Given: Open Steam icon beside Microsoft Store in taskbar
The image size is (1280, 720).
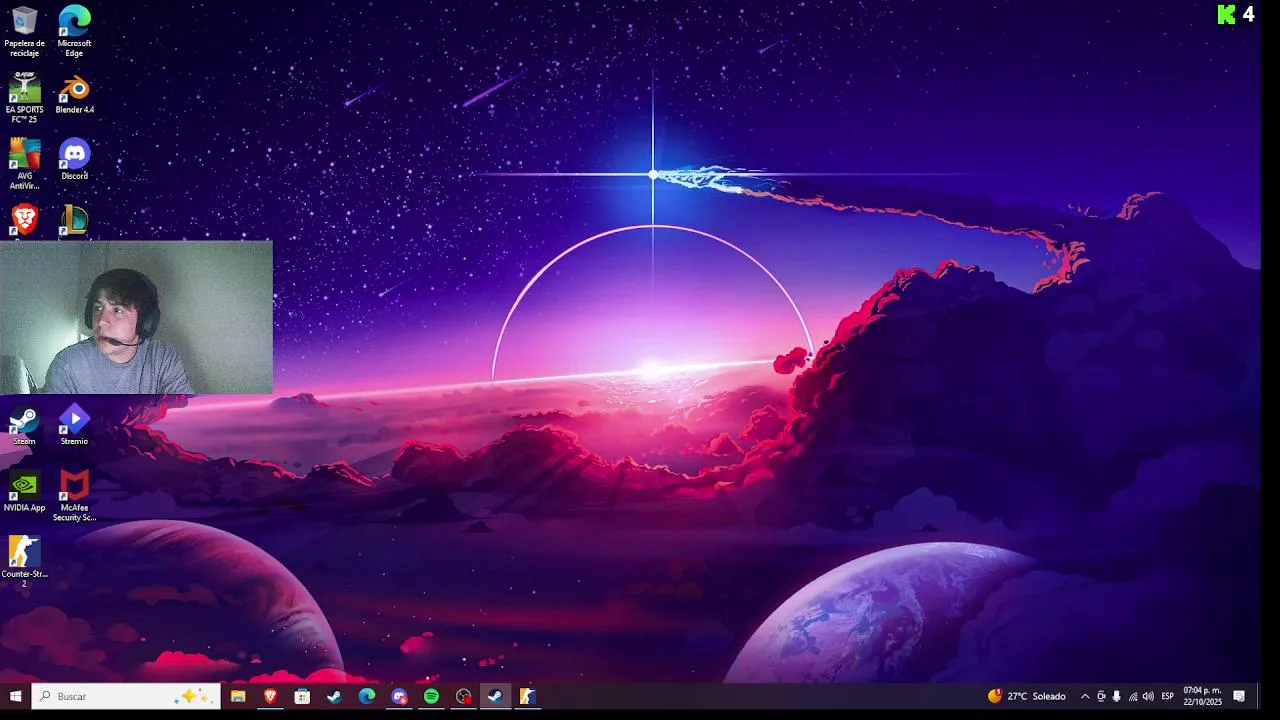Looking at the screenshot, I should (x=334, y=696).
